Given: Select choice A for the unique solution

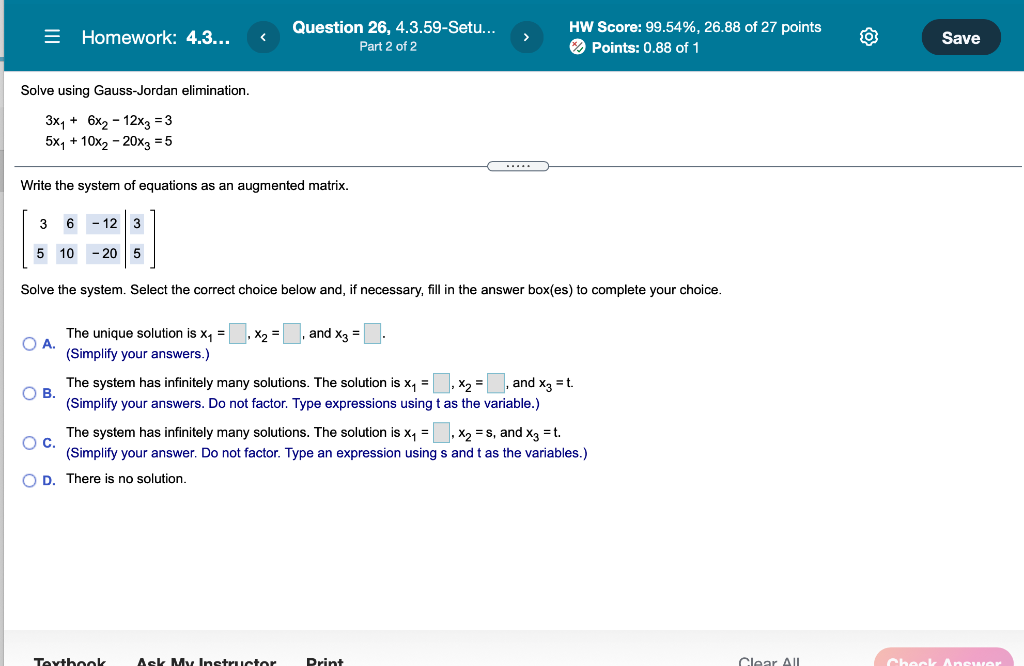Looking at the screenshot, I should pyautogui.click(x=30, y=343).
